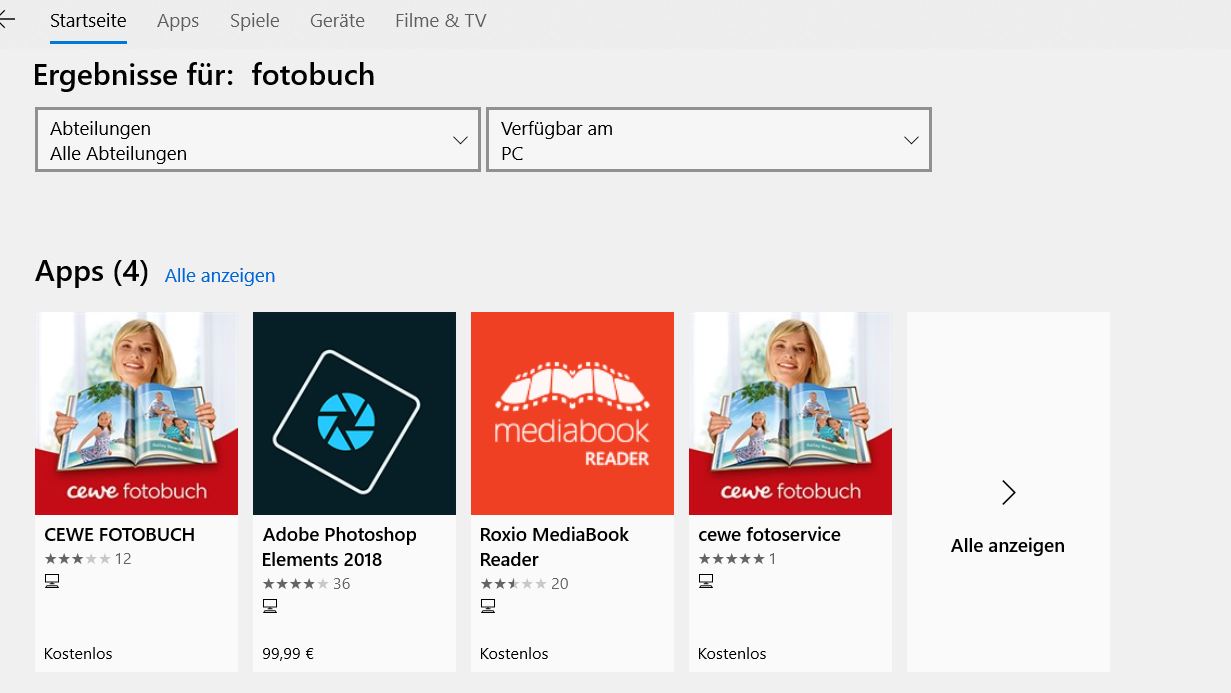Click the Roxio MediaBook Reader title

(x=554, y=547)
